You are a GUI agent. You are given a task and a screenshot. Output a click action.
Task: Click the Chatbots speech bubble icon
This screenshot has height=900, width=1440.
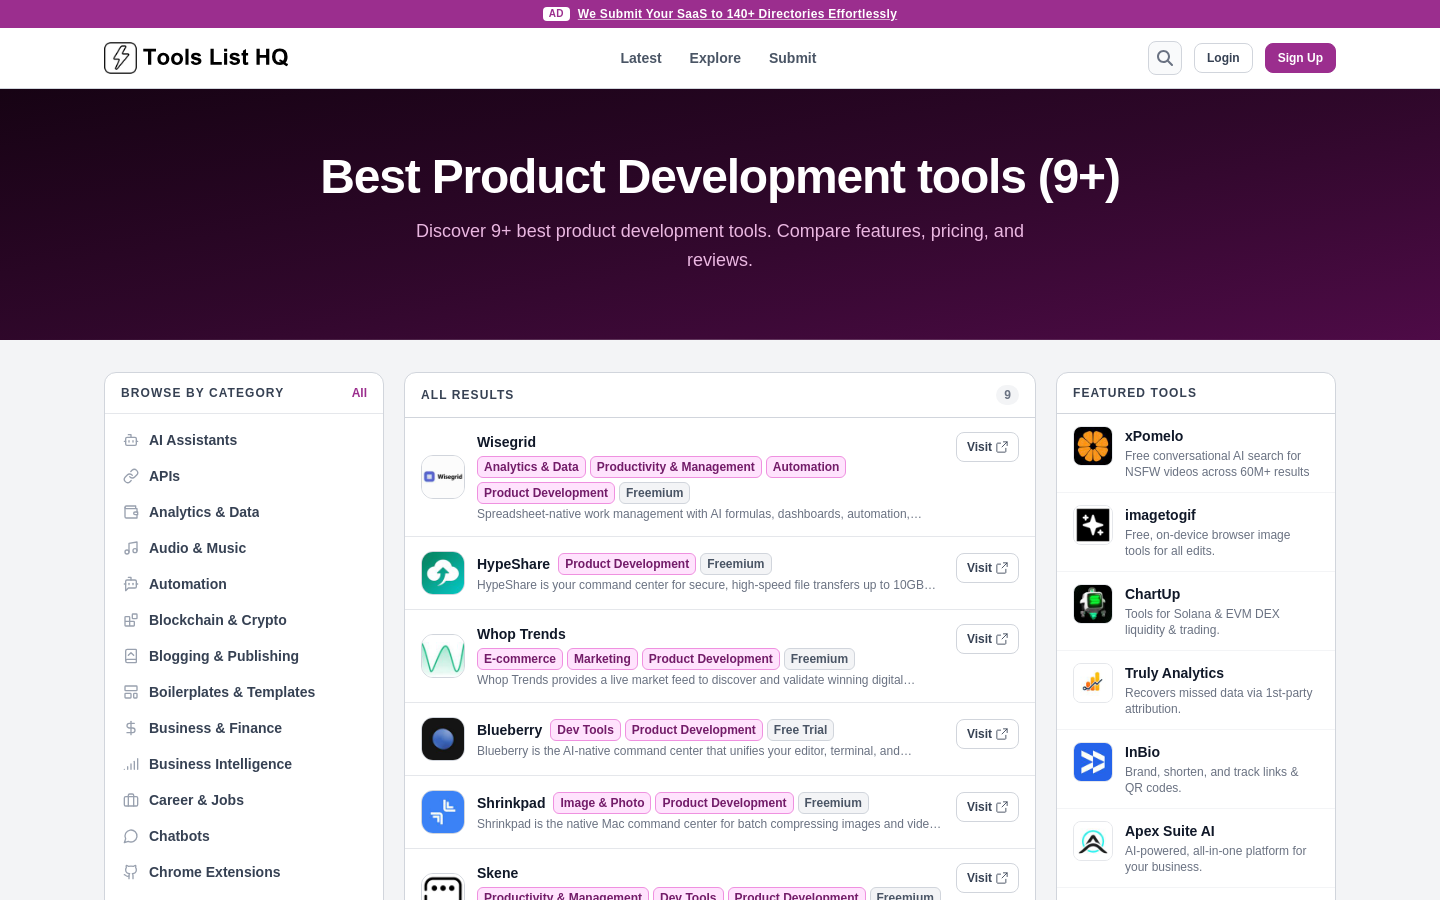coord(131,836)
